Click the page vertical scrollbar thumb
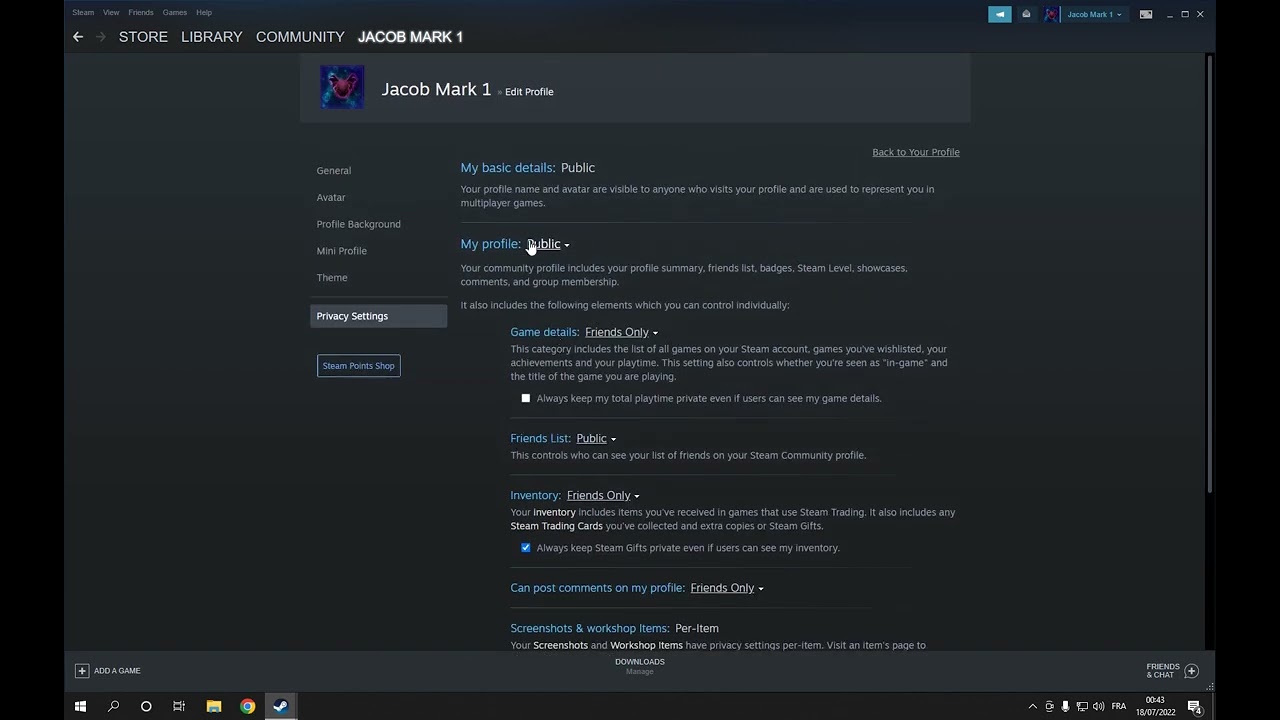The width and height of the screenshot is (1280, 720). point(1210,273)
